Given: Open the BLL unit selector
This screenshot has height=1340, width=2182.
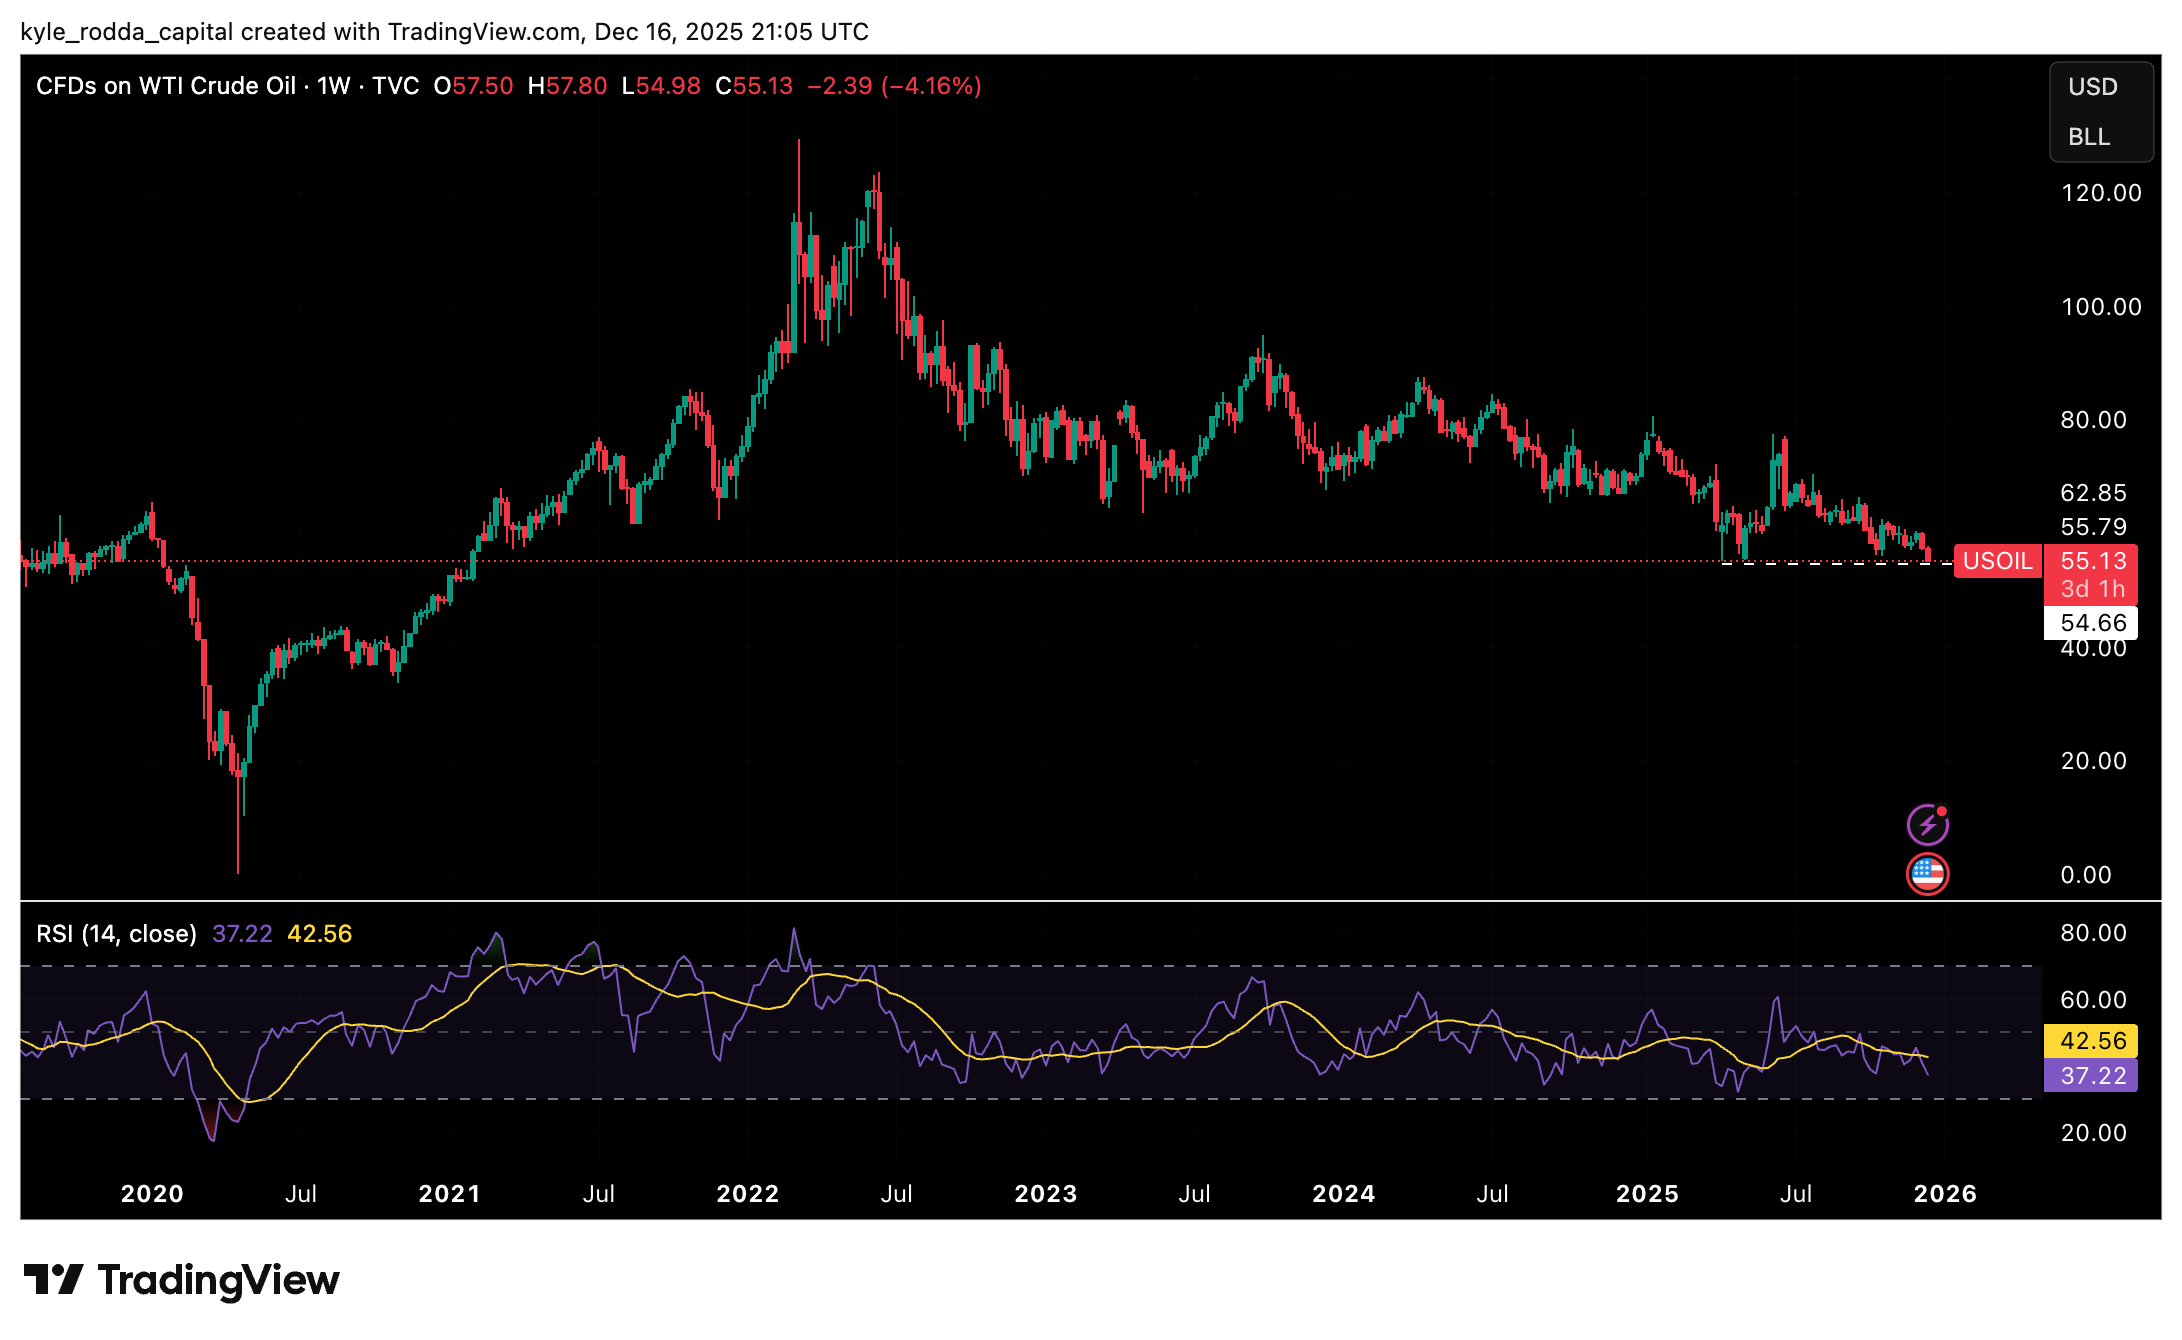Looking at the screenshot, I should click(2089, 137).
